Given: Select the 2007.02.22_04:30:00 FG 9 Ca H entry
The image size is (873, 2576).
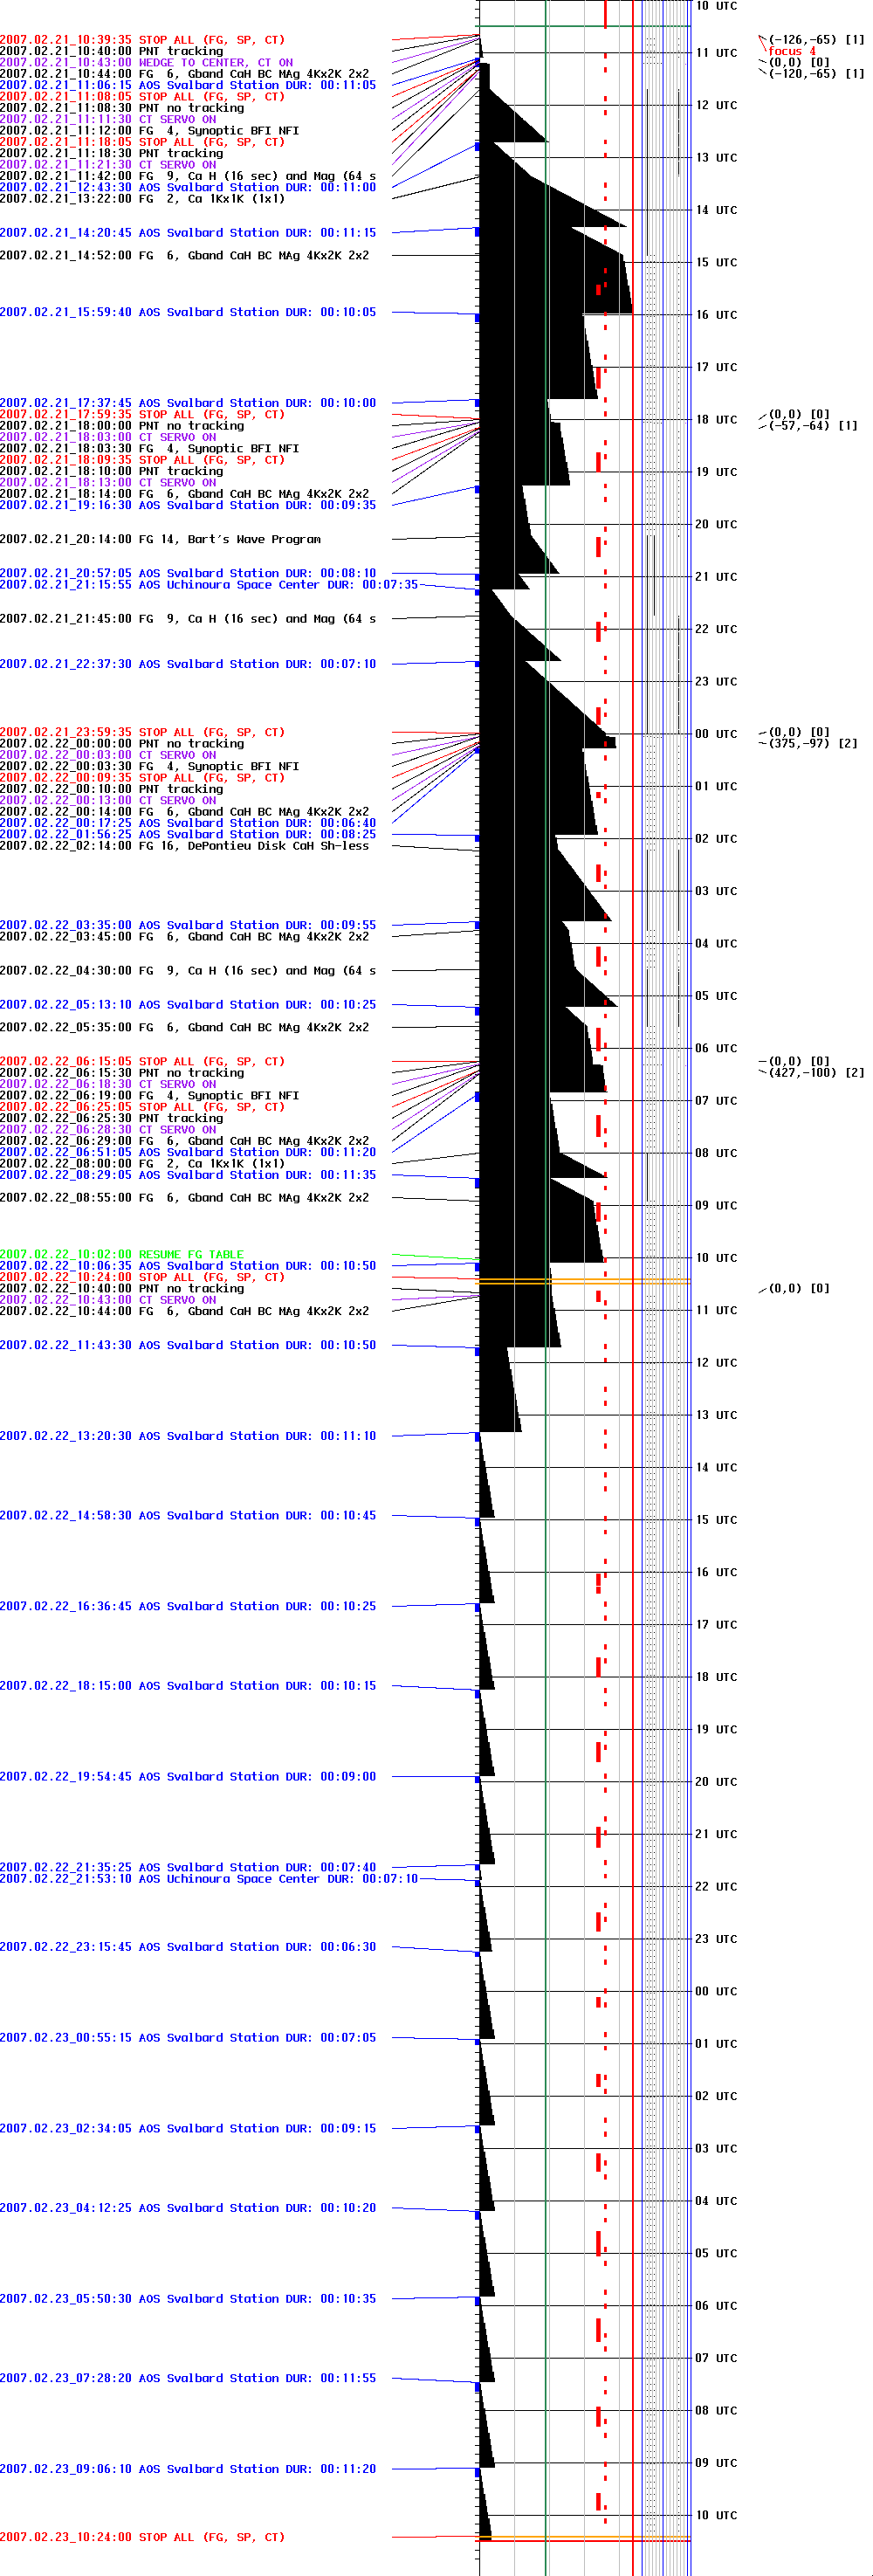Looking at the screenshot, I should tap(188, 970).
